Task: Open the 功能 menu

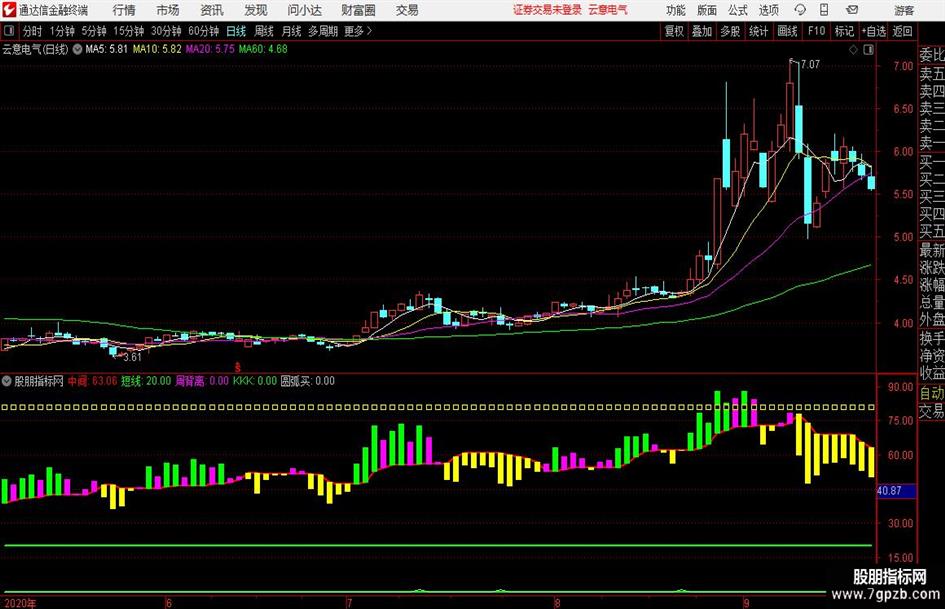Action: pos(676,10)
